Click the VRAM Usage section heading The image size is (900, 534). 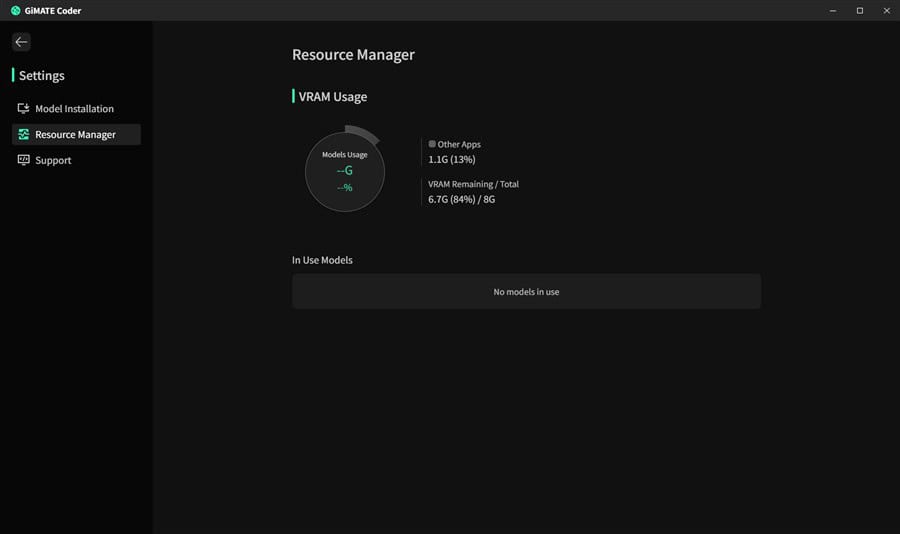(x=332, y=97)
